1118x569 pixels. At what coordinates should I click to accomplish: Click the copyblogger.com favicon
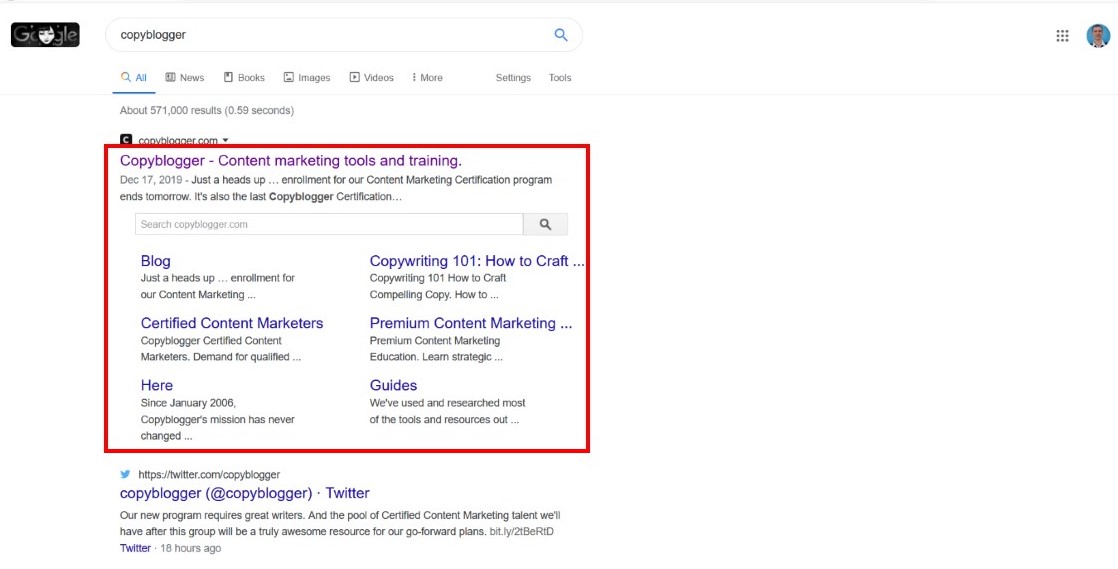126,141
